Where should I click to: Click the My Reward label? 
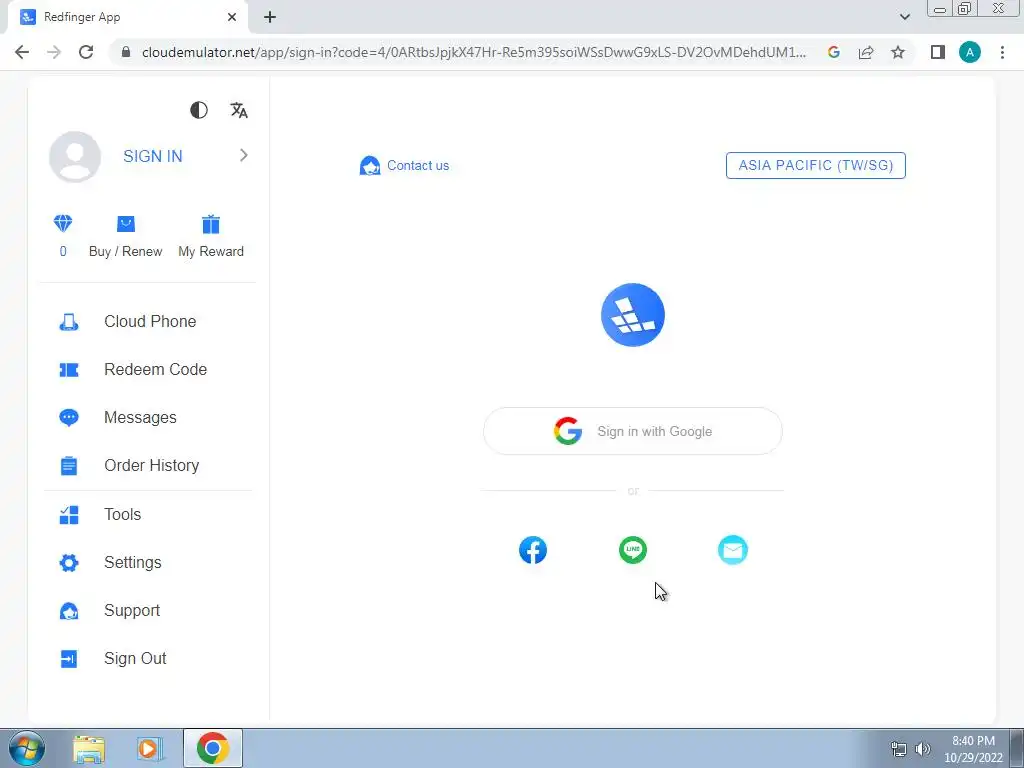click(x=211, y=251)
